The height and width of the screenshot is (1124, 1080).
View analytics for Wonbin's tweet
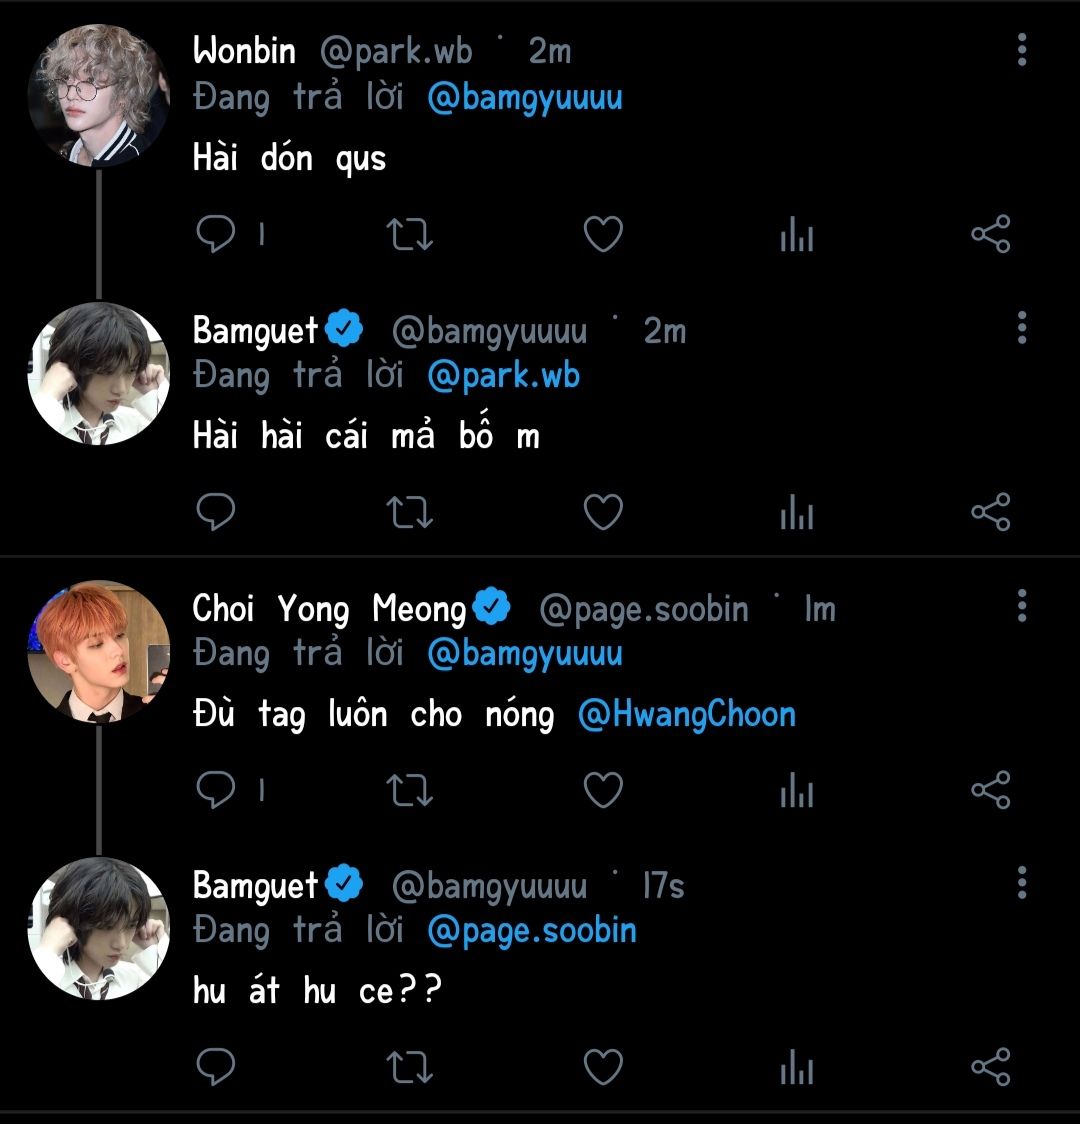tap(796, 236)
